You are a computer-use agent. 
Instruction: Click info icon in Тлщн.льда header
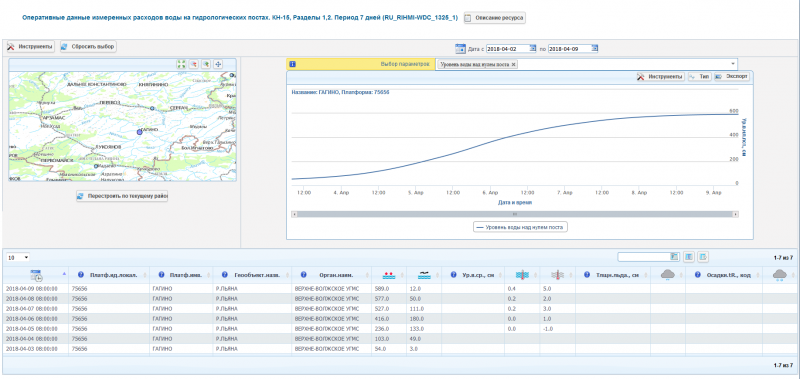[587, 275]
